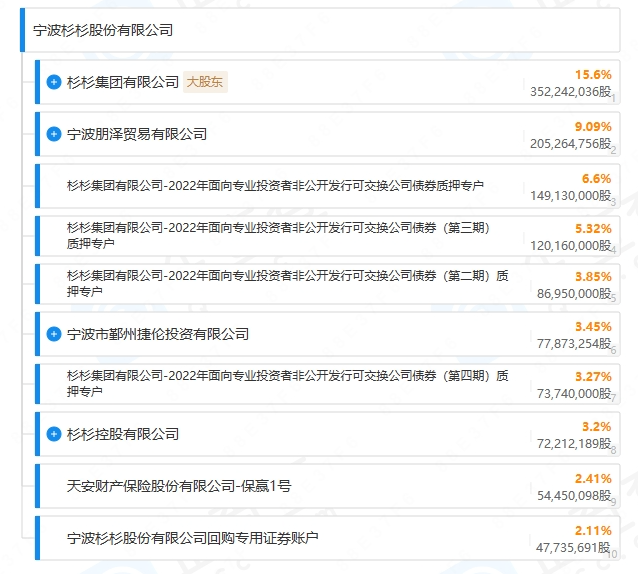The width and height of the screenshot is (638, 574).
Task: Select the 第三期 质押专户 shareholder row
Action: (x=328, y=236)
